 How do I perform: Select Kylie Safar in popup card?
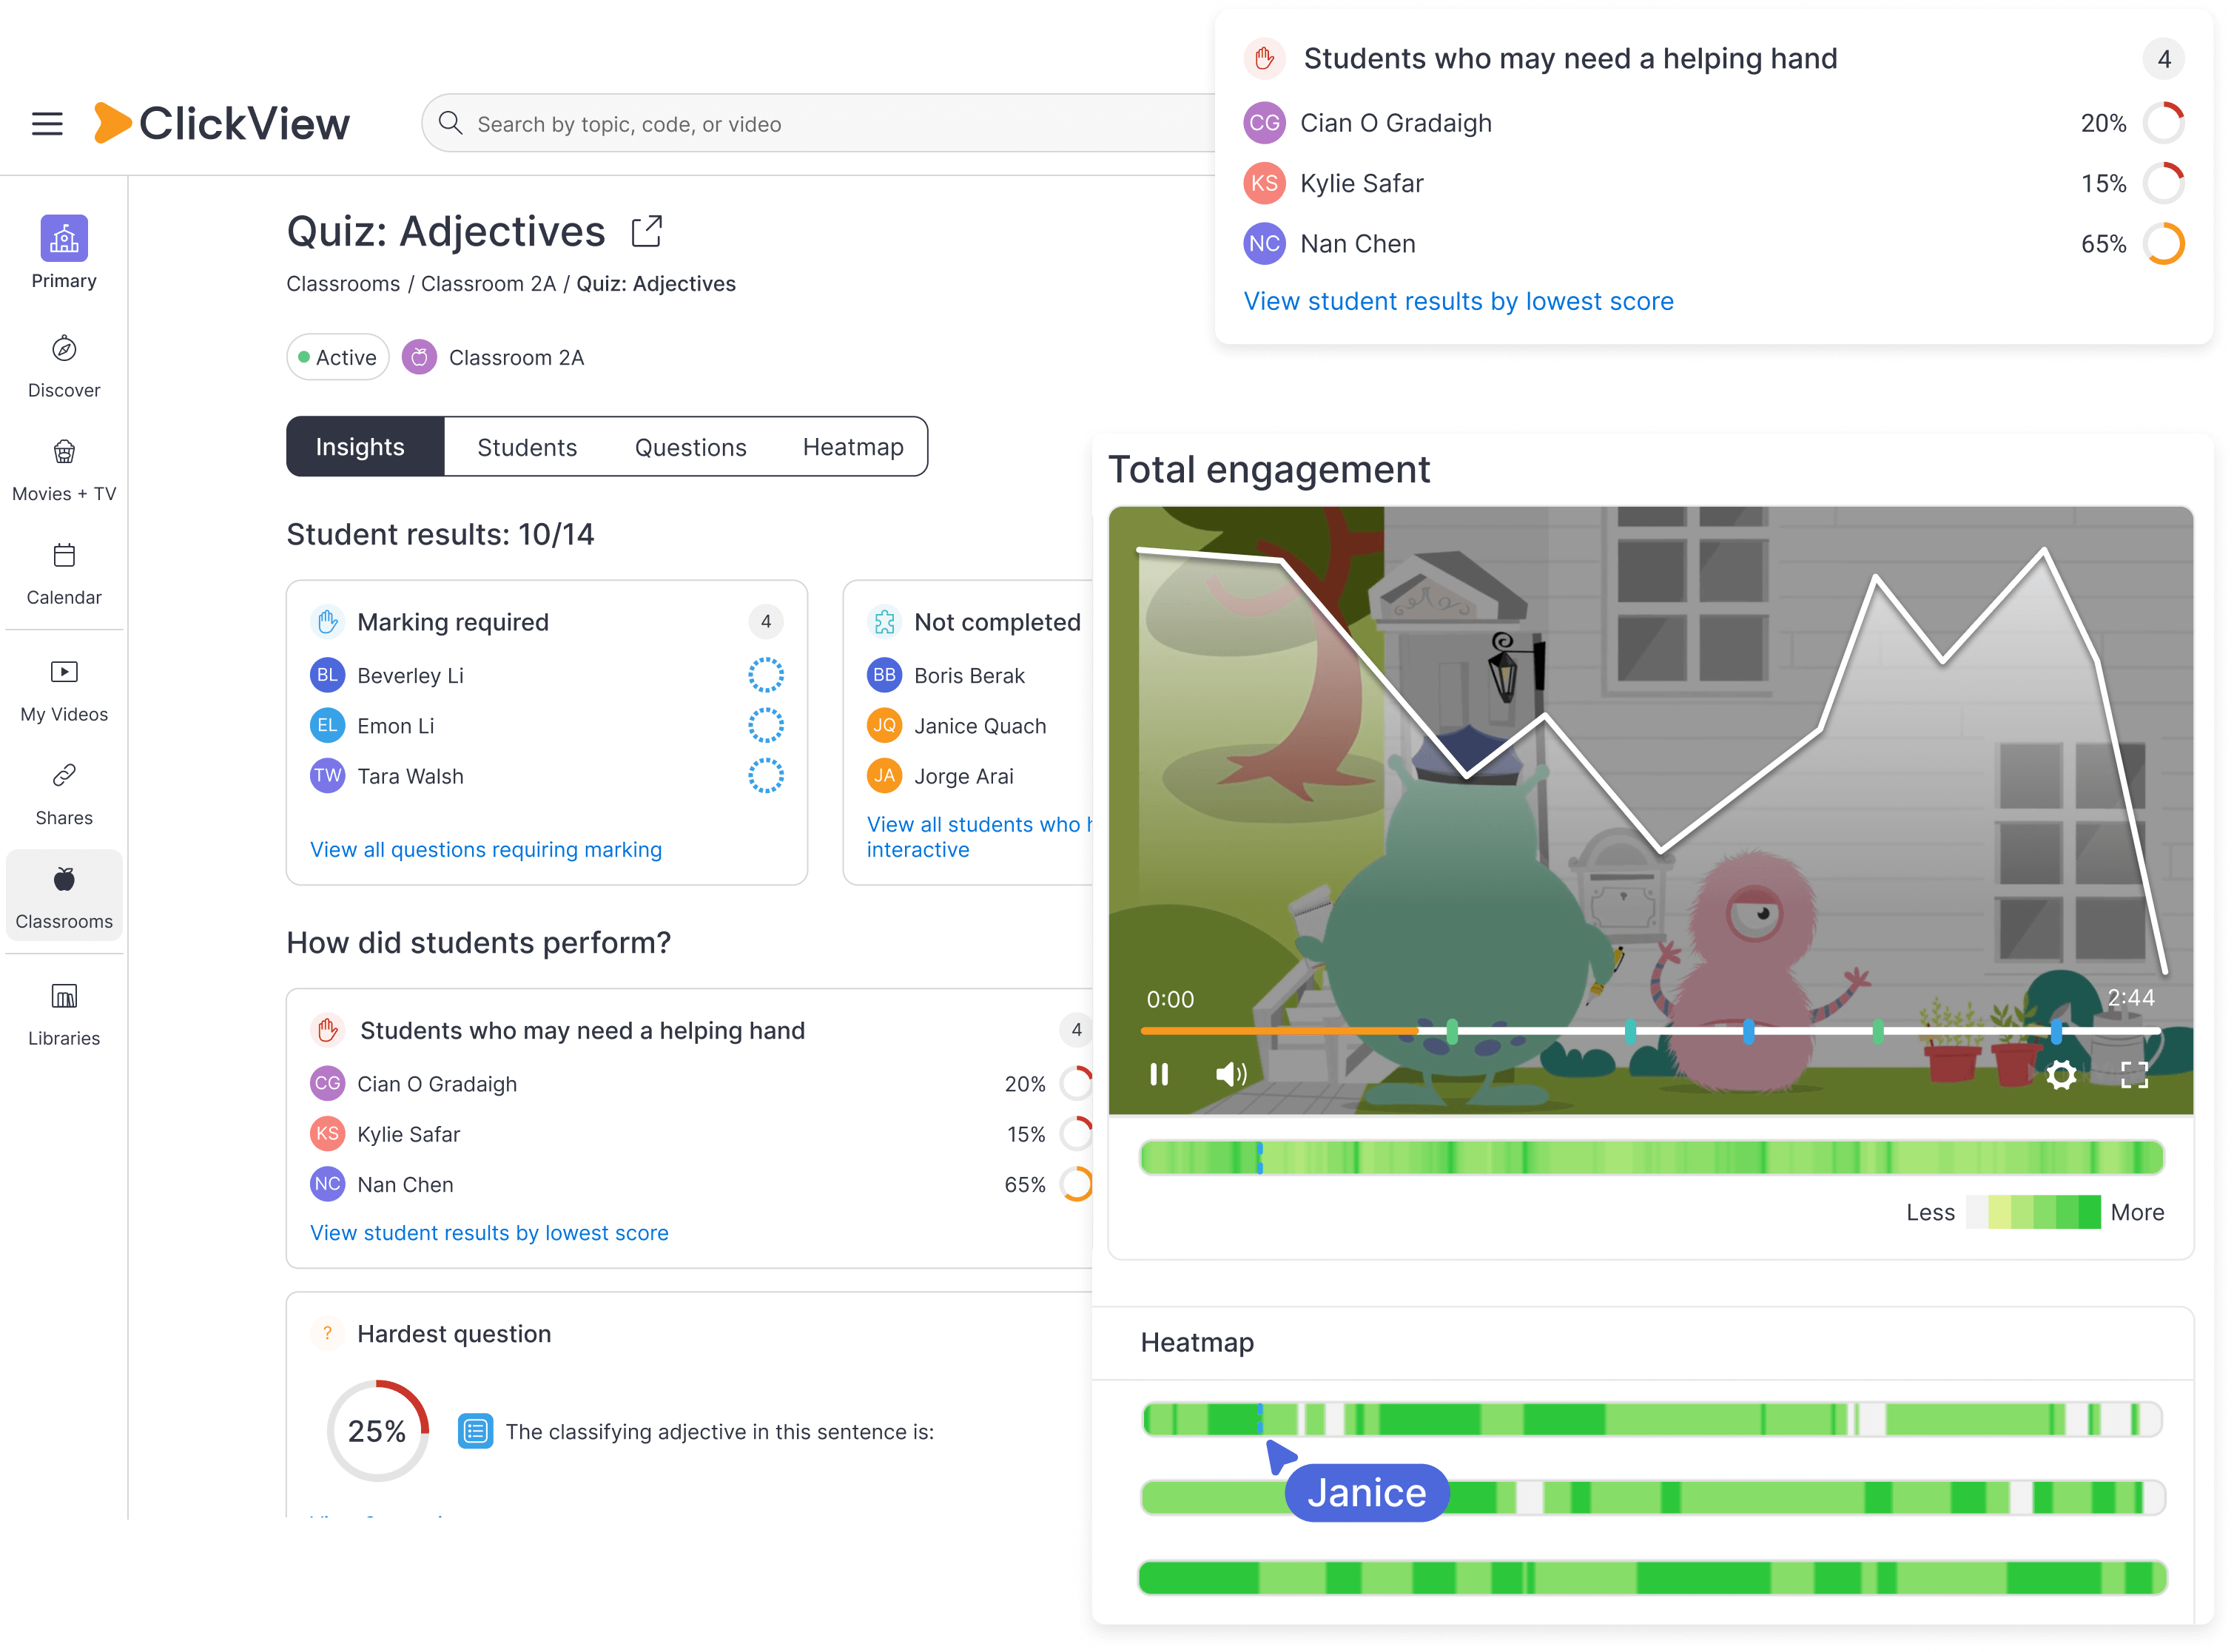tap(1714, 183)
